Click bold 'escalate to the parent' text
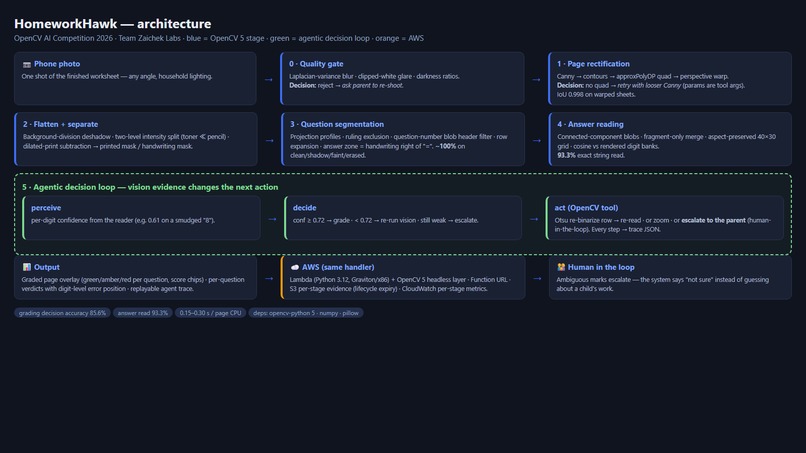Screen dimensions: 806x453 click(713, 221)
